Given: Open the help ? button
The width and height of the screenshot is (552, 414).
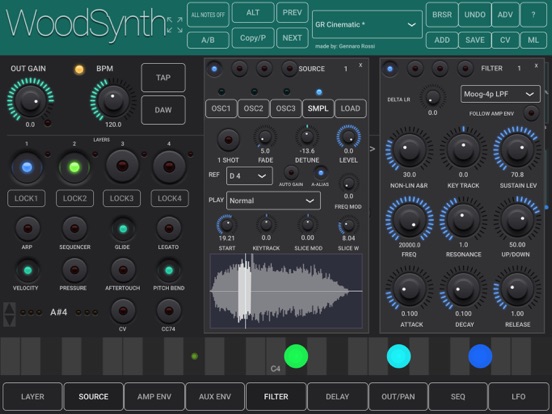Looking at the screenshot, I should point(533,14).
